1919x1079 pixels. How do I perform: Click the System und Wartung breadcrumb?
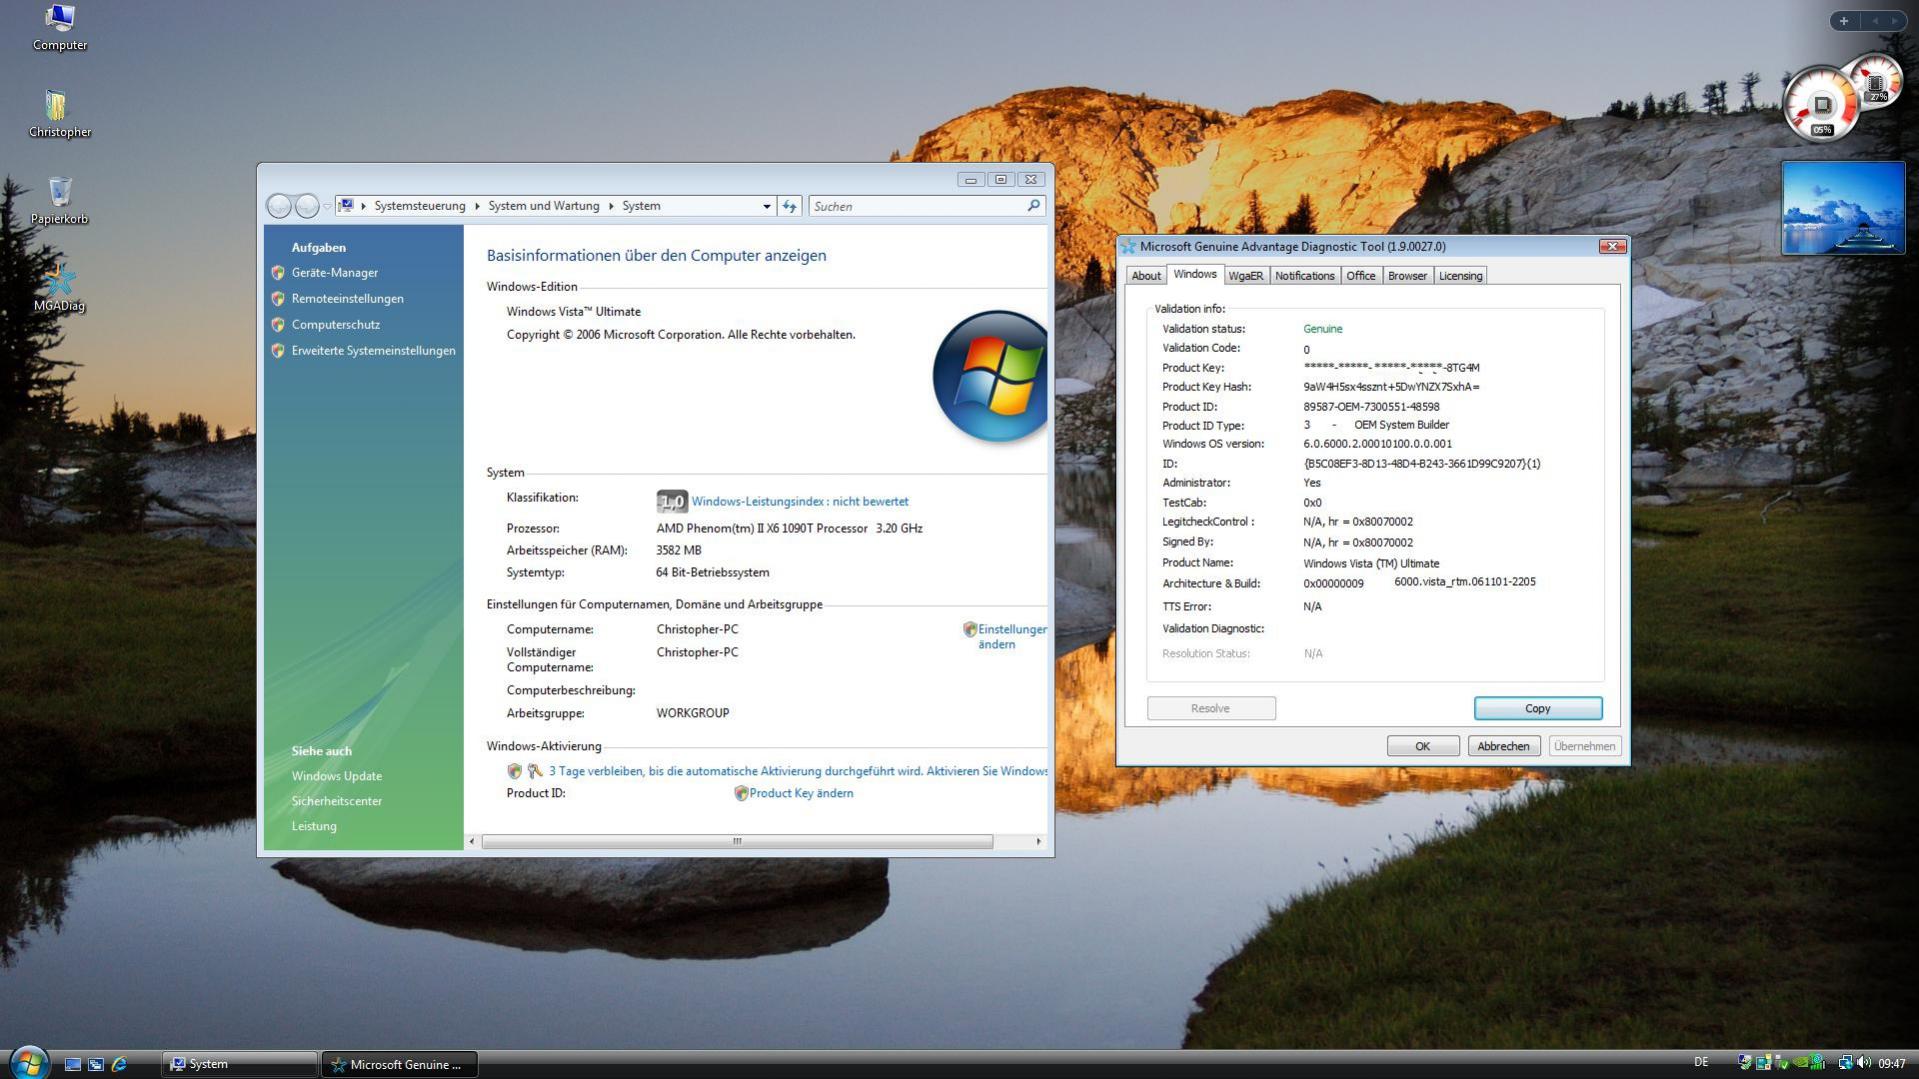click(544, 206)
